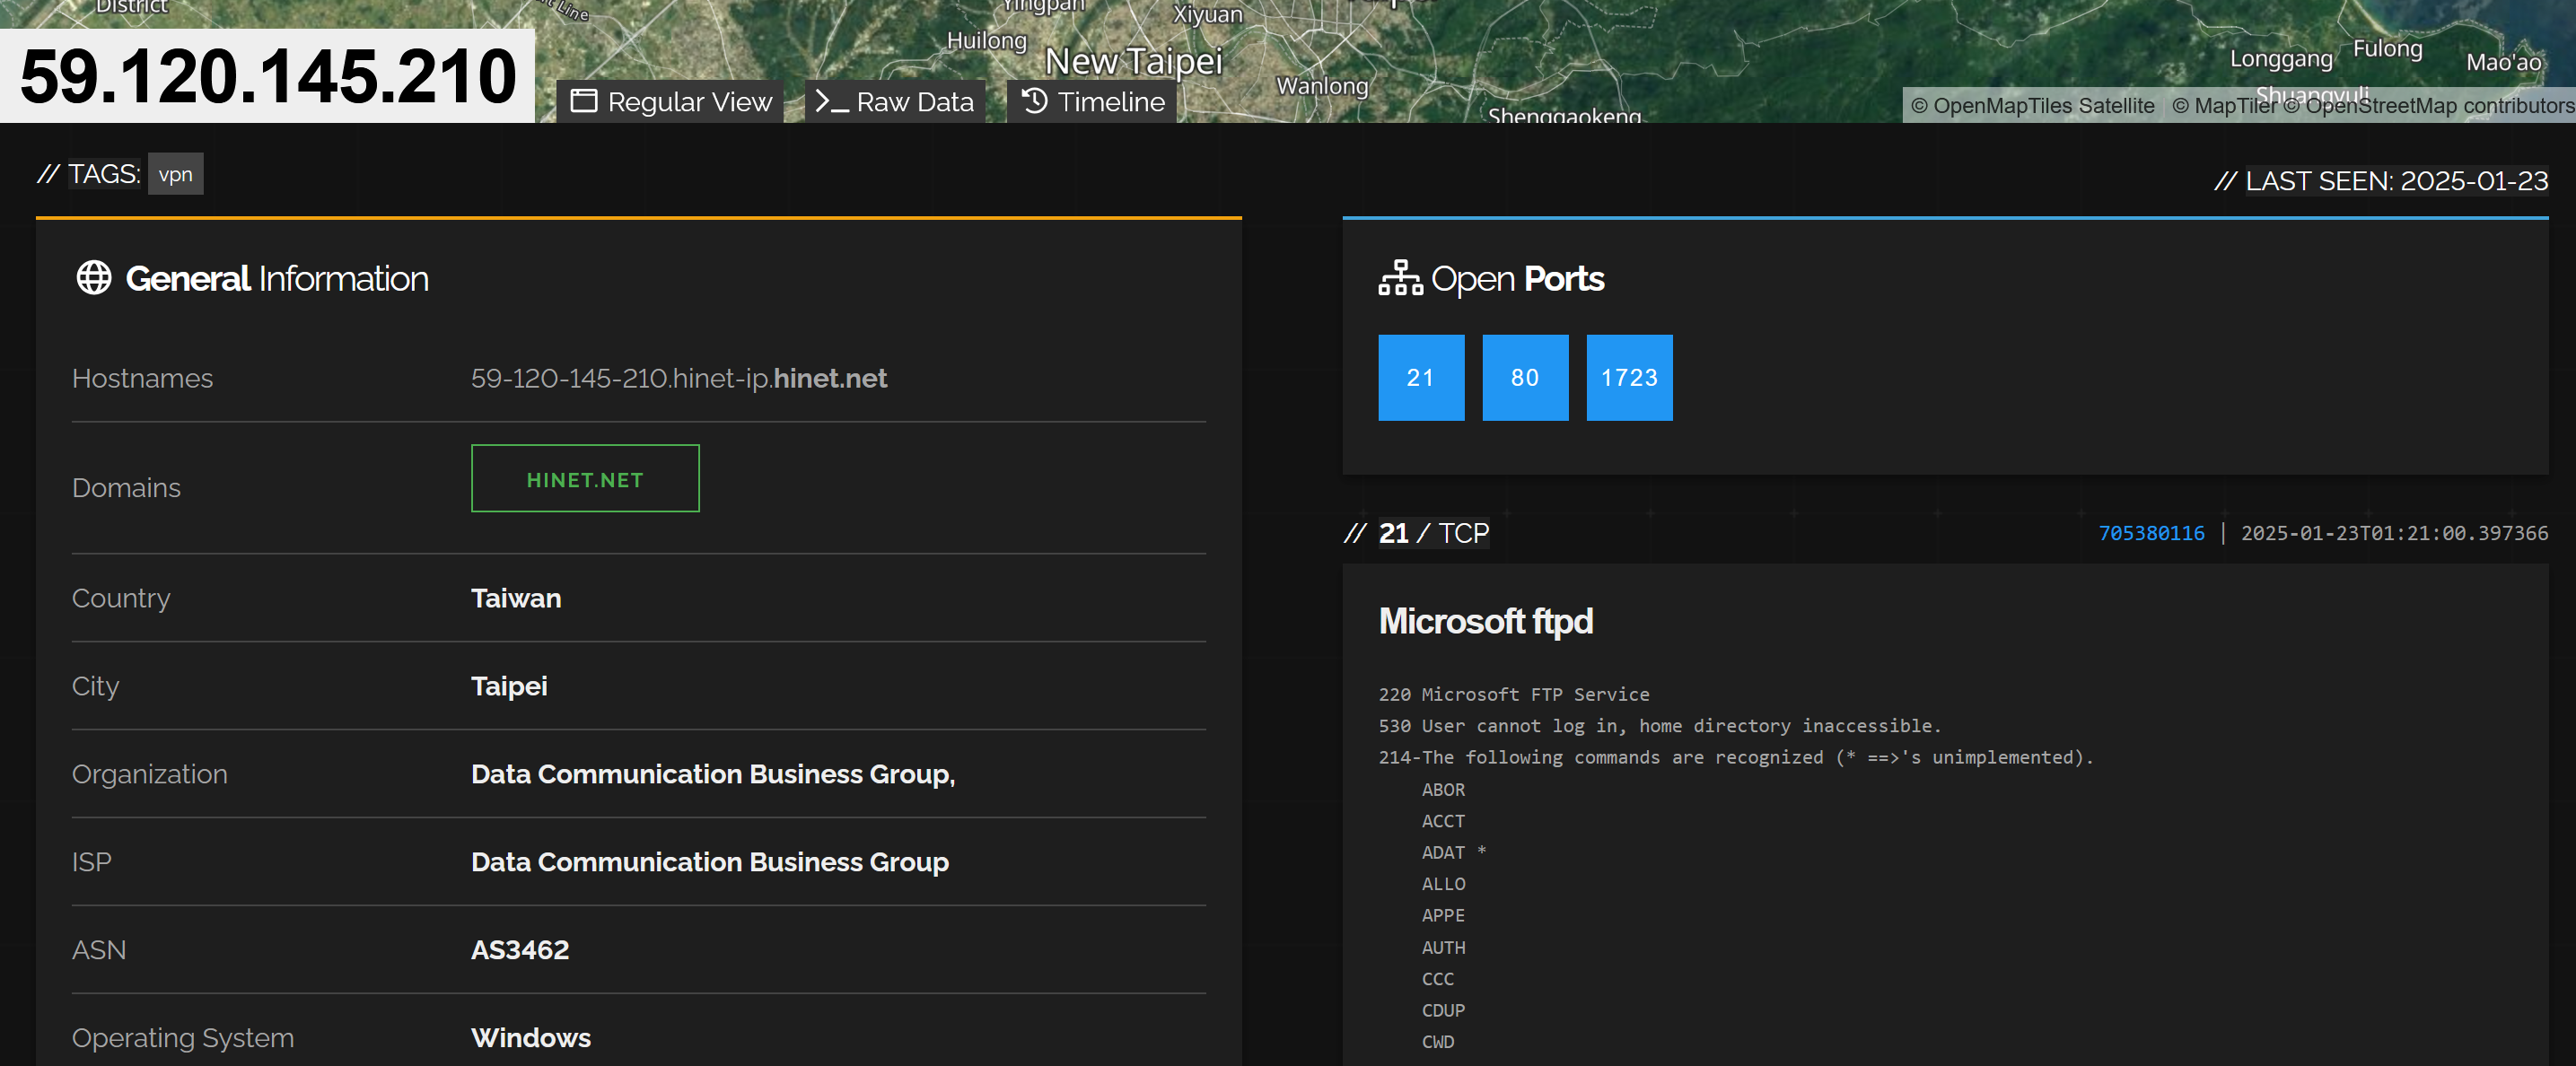Image resolution: width=2576 pixels, height=1066 pixels.
Task: Click the LAST SEEN: 2025-01-23 text
Action: click(x=2396, y=181)
